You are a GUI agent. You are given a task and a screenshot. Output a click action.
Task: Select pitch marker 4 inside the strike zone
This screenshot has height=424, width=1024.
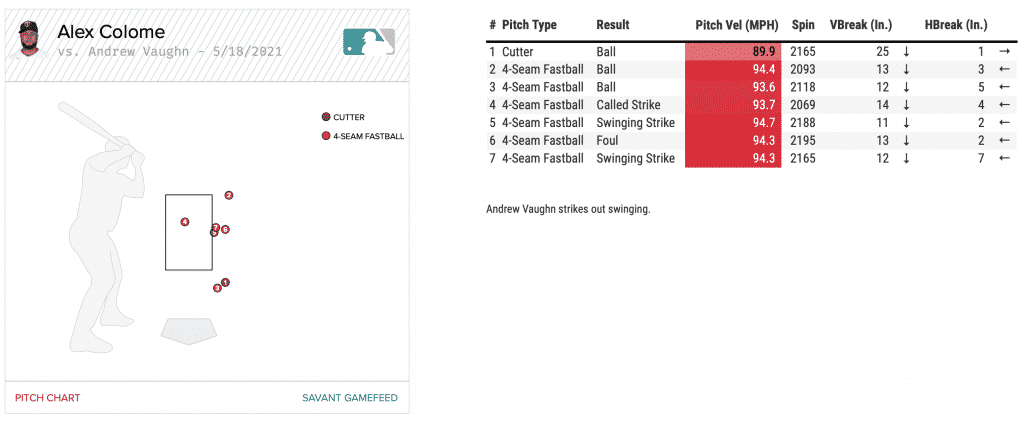coord(185,222)
